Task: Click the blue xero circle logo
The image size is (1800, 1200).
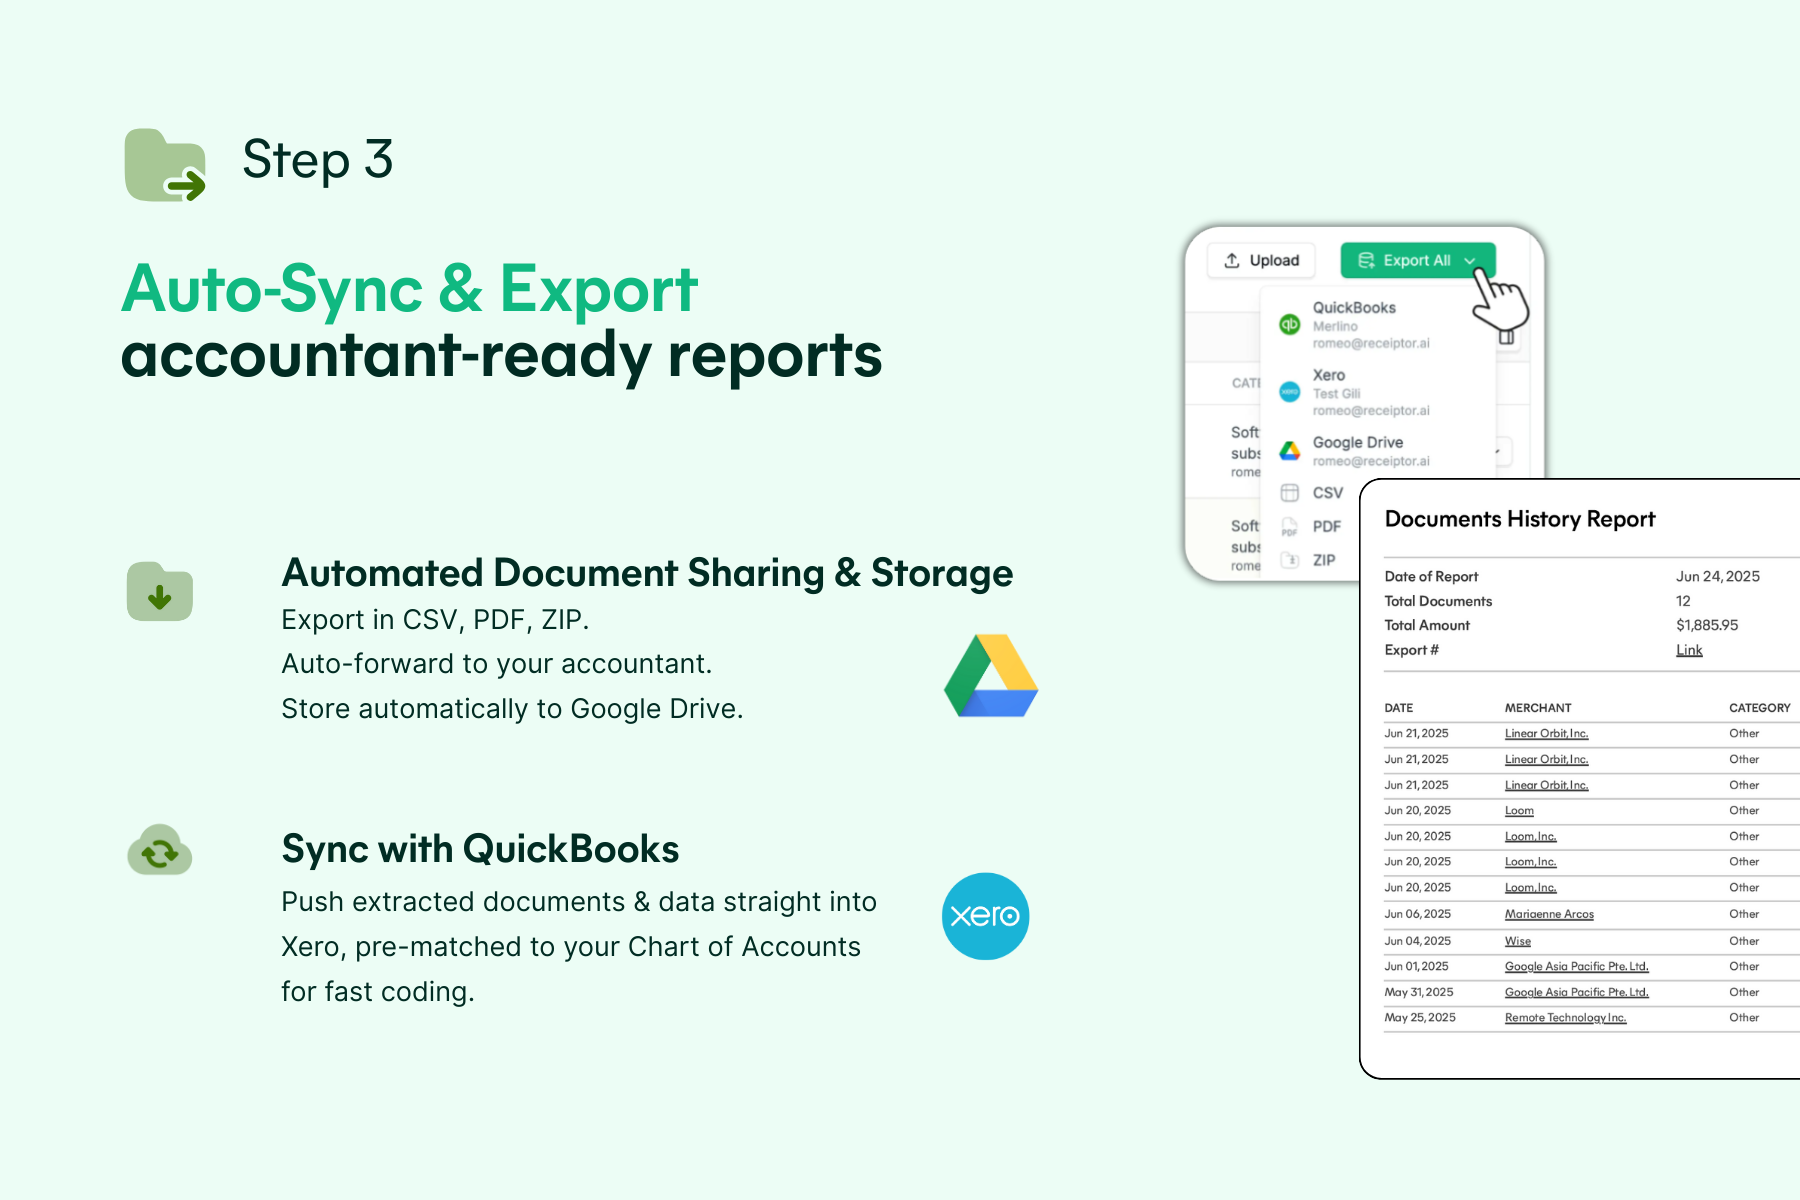Action: pos(986,916)
